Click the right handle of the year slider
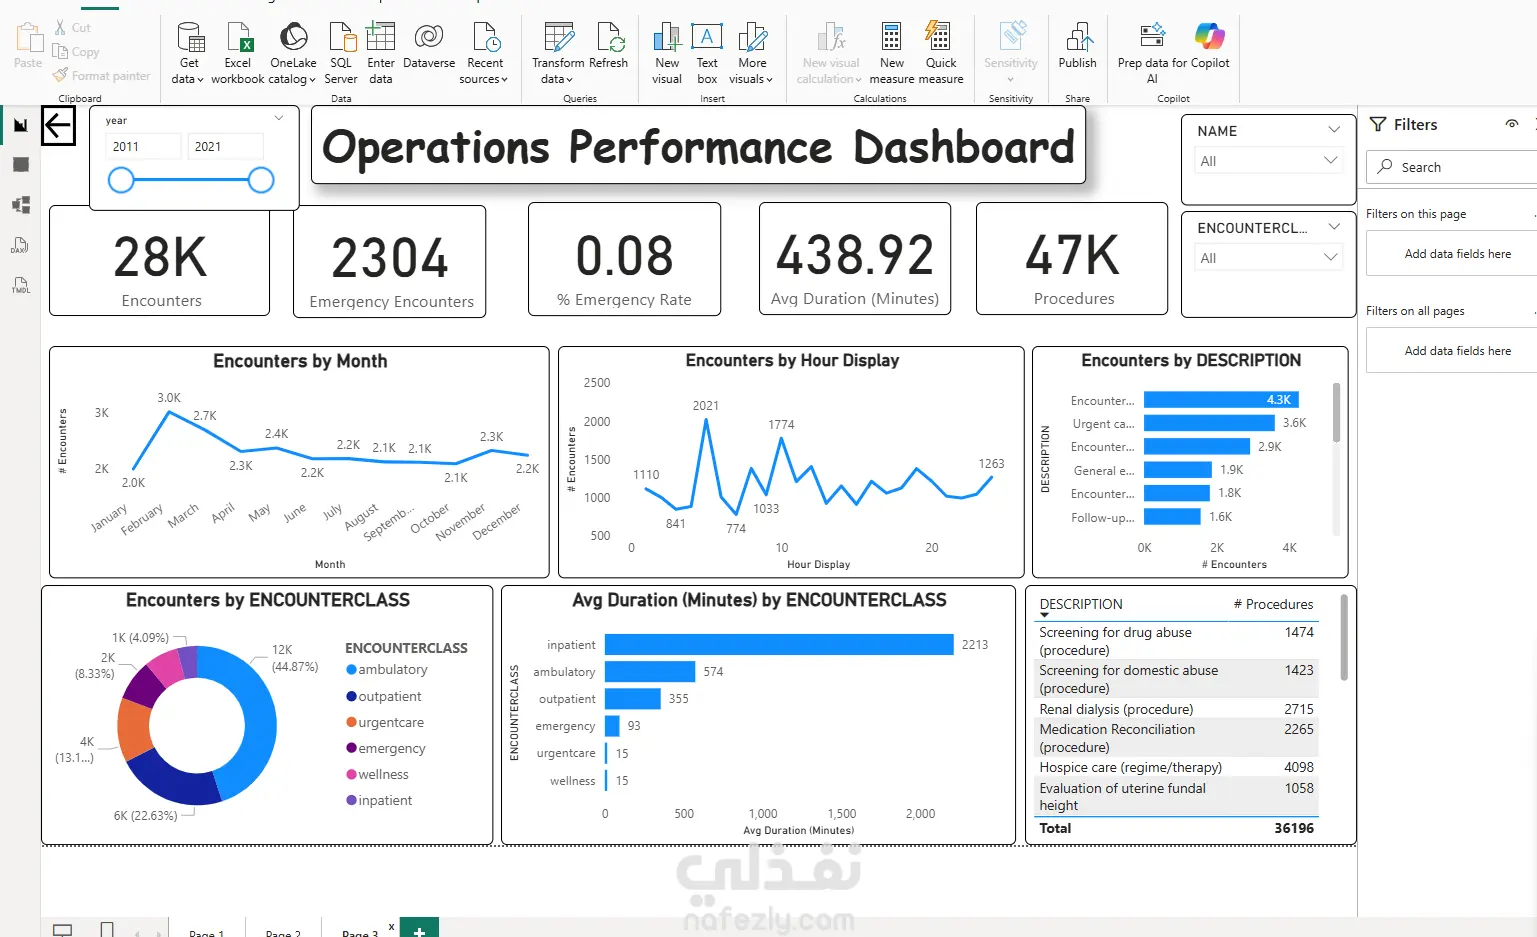1537x937 pixels. (x=261, y=180)
